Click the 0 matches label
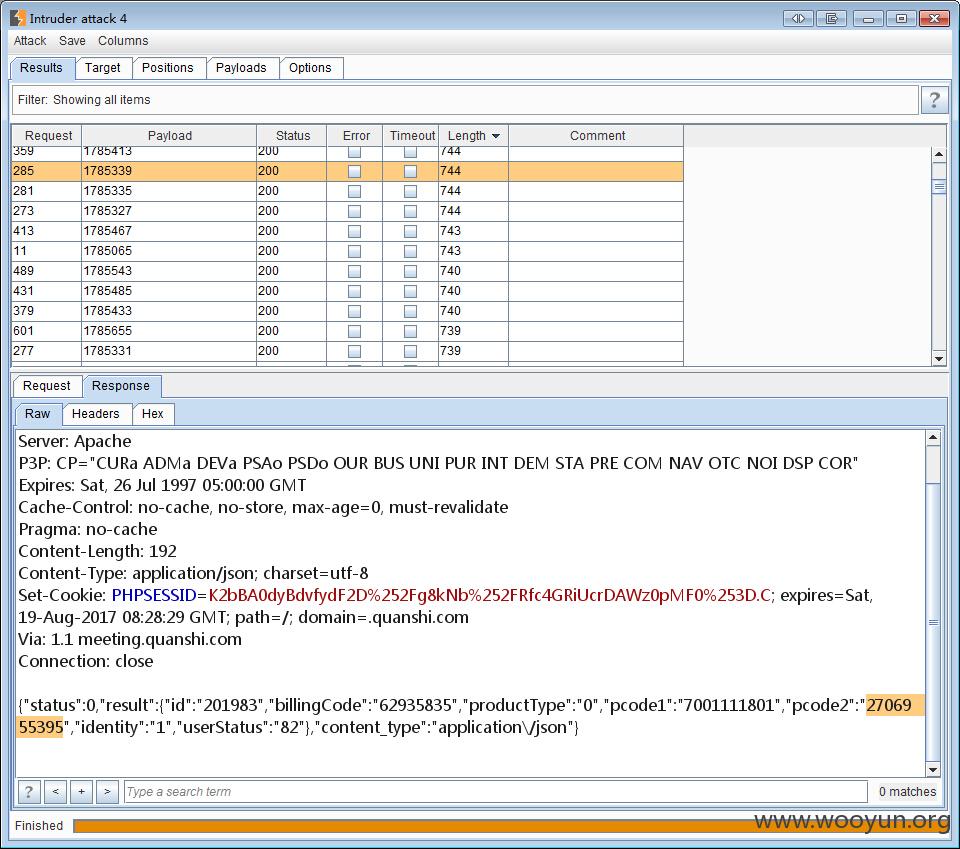Viewport: 960px width, 849px height. 907,791
